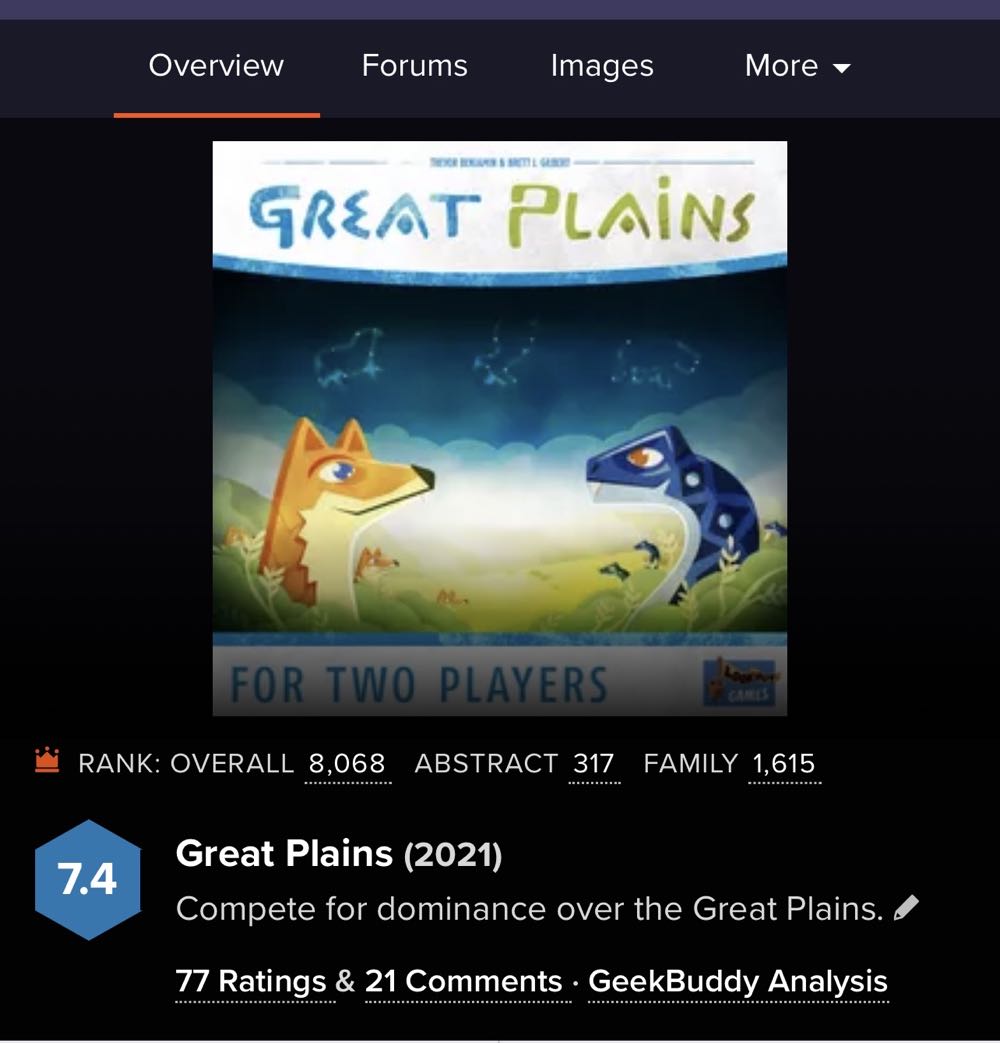Click the (2021) year next to the title
Screen dimensions: 1000x1043
point(453,855)
